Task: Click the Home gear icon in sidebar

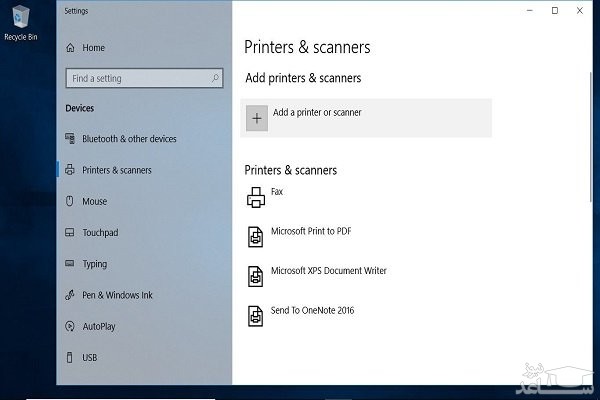Action: click(70, 48)
